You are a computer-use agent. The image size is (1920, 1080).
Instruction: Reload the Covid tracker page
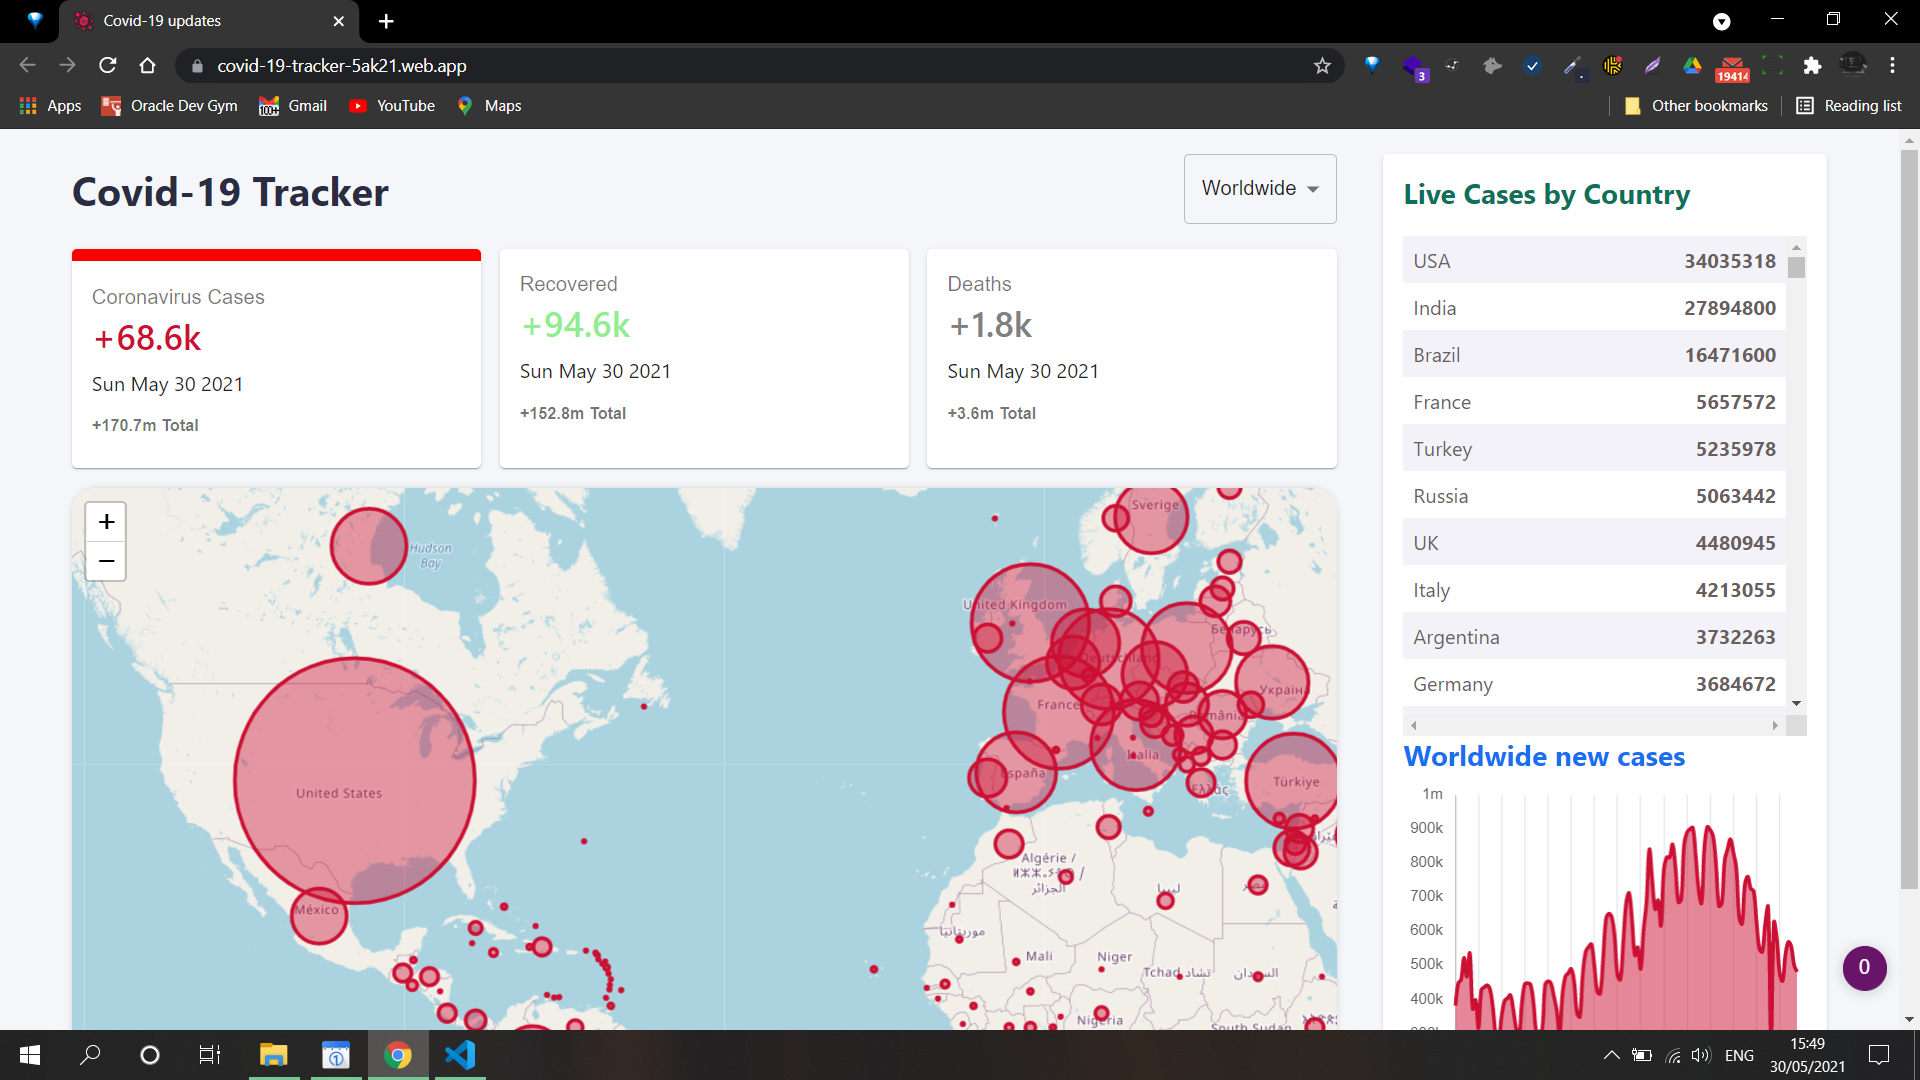[108, 66]
